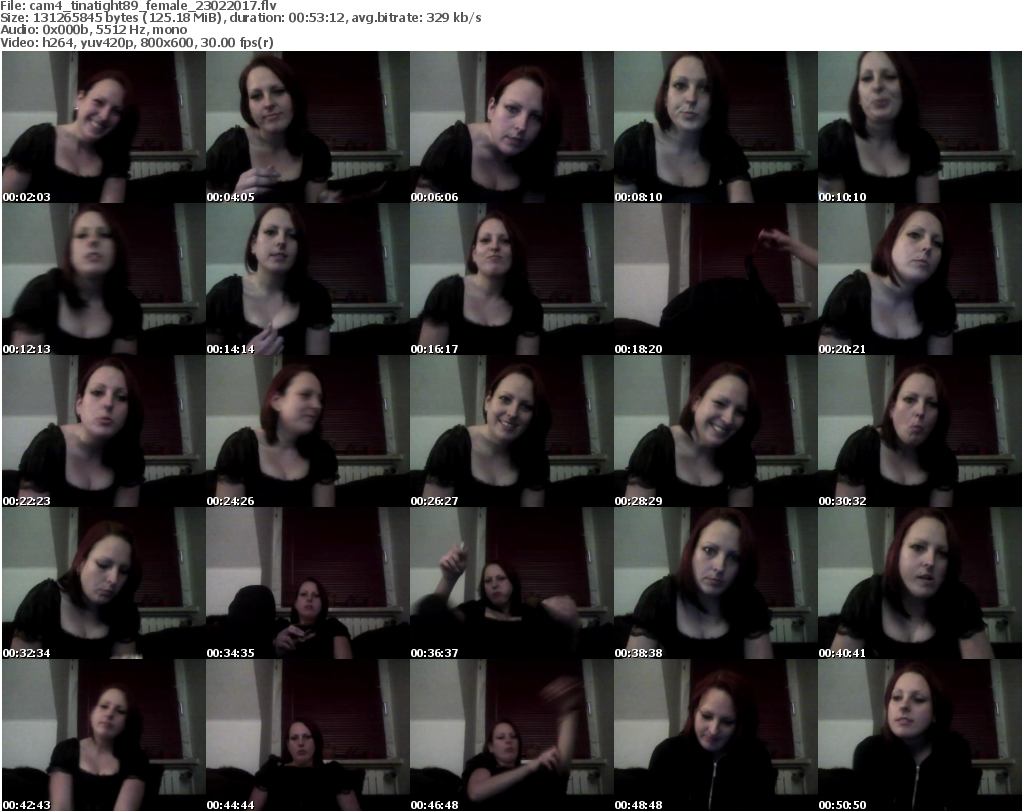Open the frame at 00:40:41
1024x811 pixels.
tap(920, 583)
